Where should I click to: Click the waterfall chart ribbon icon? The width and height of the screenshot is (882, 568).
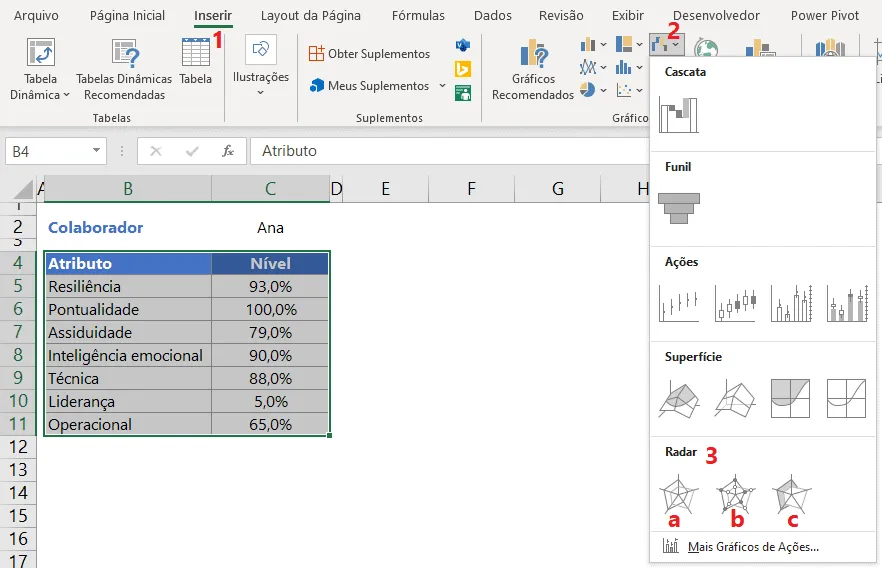(660, 44)
